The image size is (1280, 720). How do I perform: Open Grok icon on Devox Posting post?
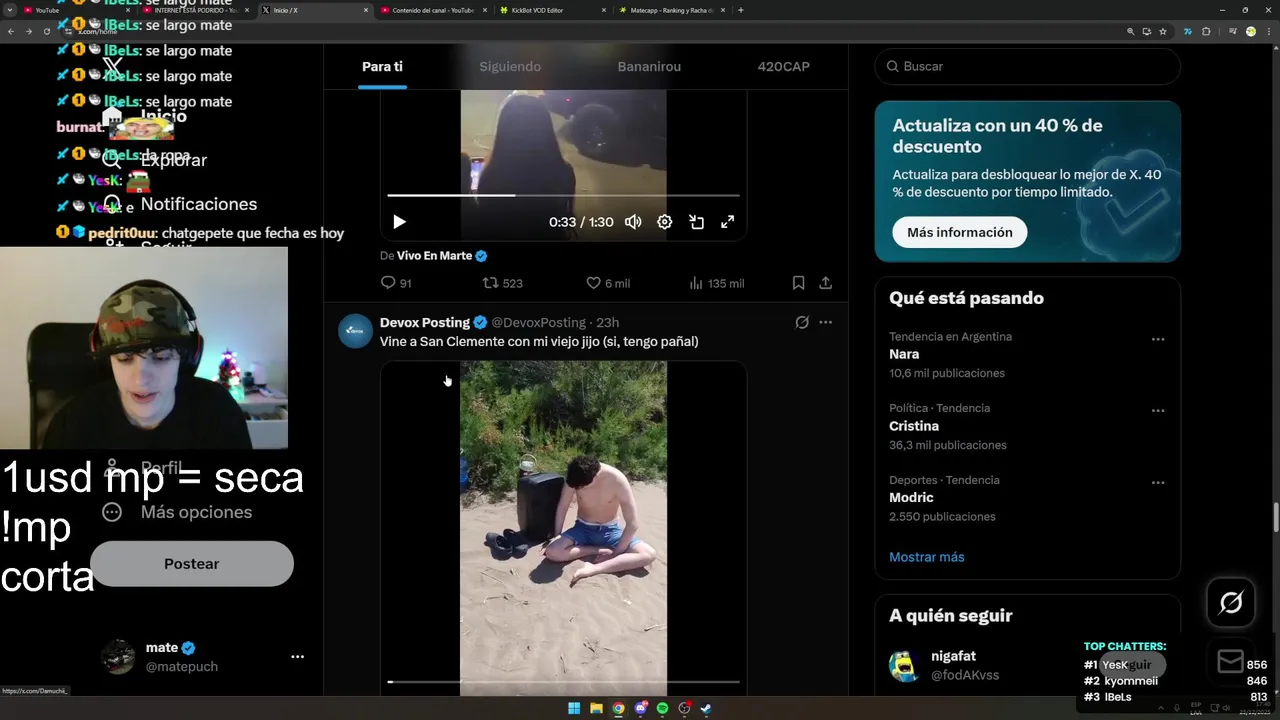802,322
